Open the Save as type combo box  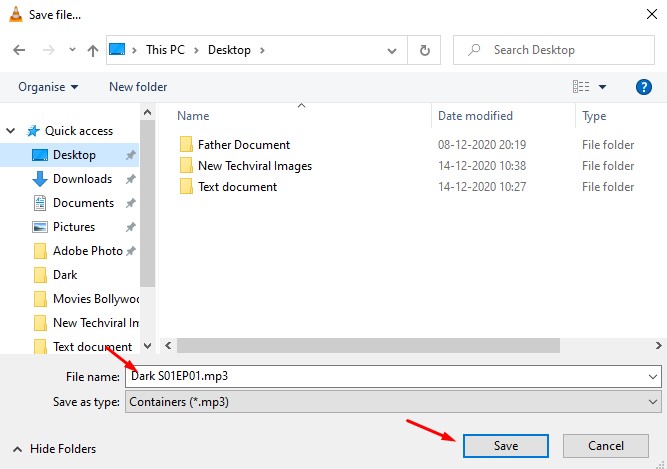pyautogui.click(x=393, y=402)
